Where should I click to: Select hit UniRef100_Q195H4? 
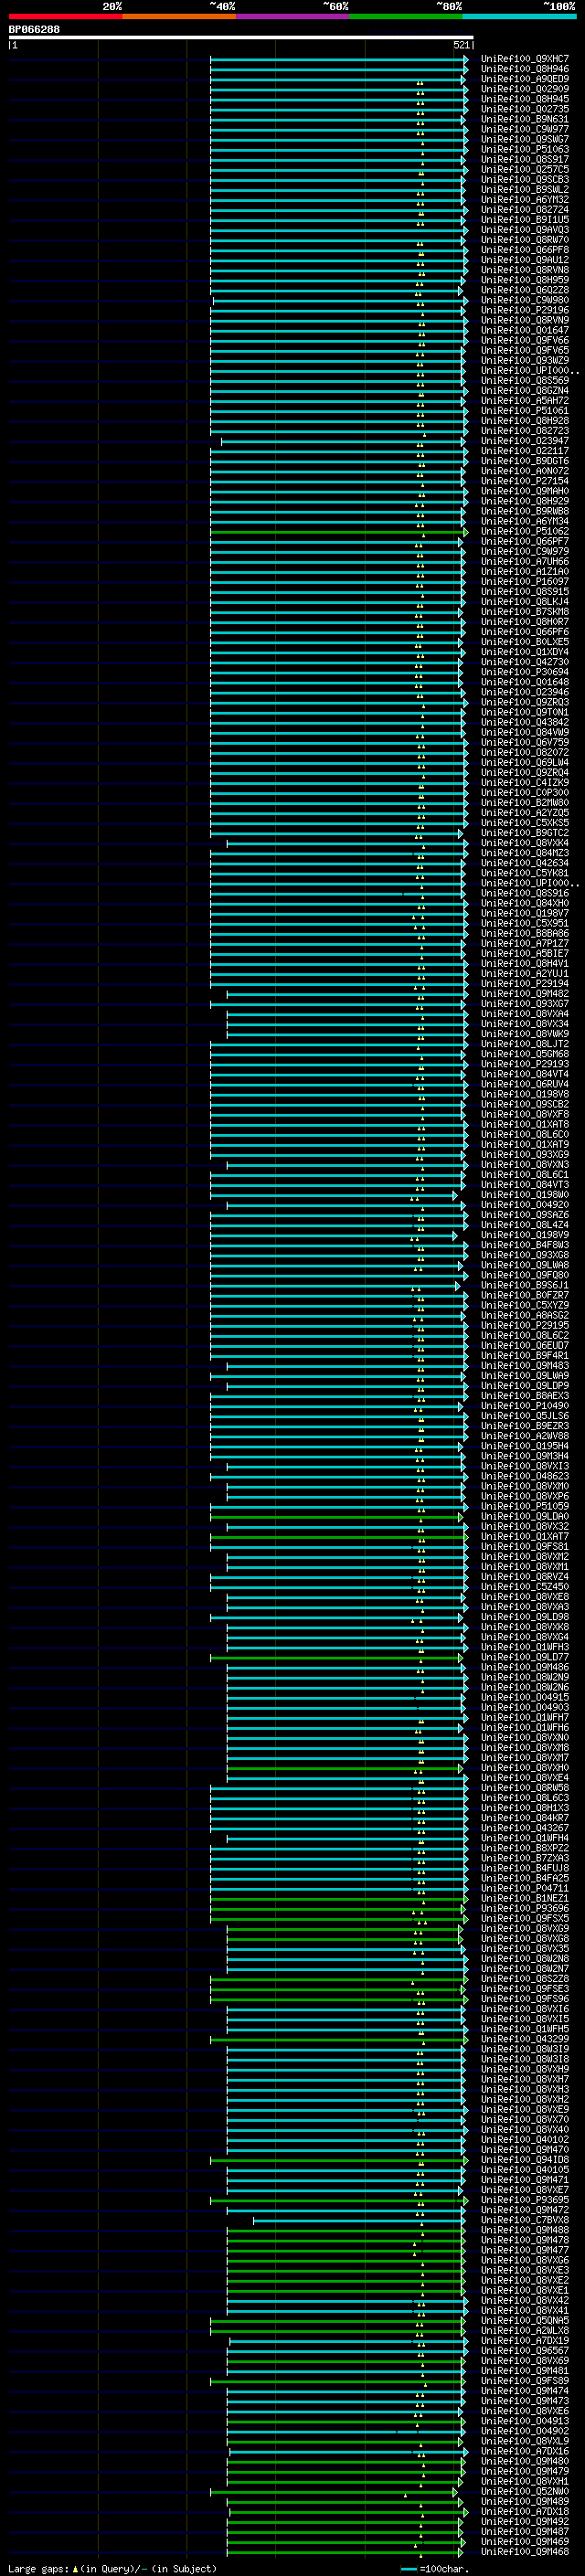click(525, 1445)
